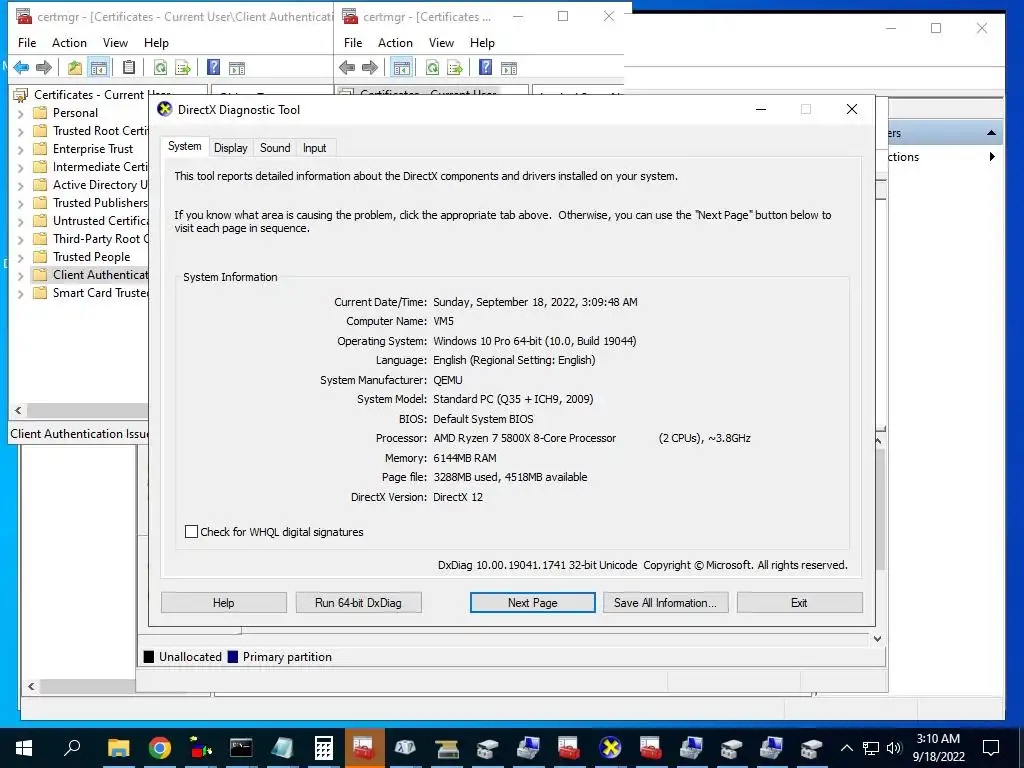Image resolution: width=1024 pixels, height=768 pixels.
Task: Click Refresh icon in left certmgr toolbar
Action: click(x=160, y=67)
